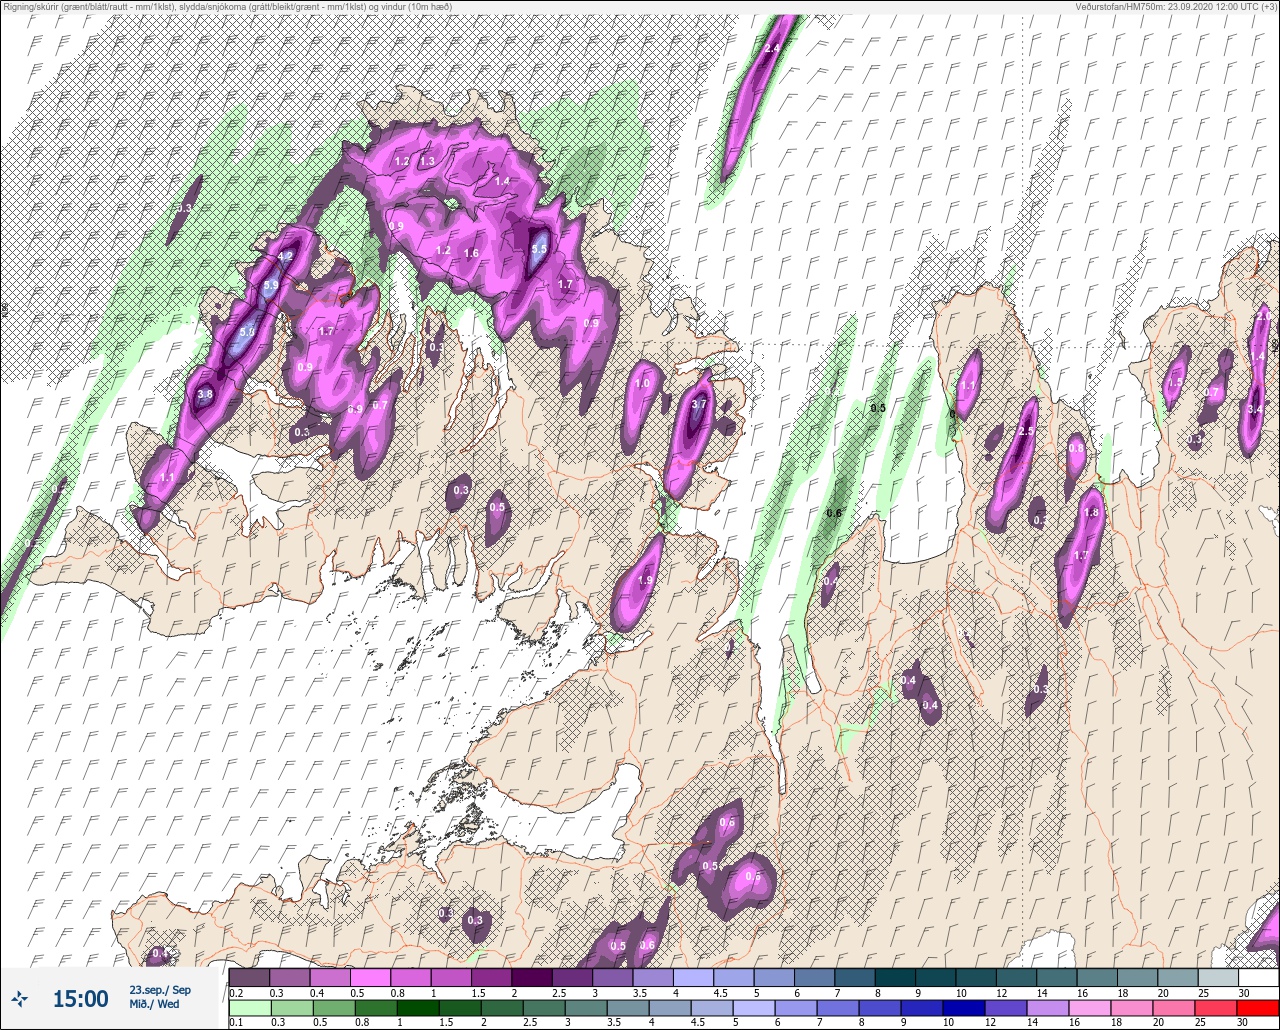Click the 15:00 forecast time label

tap(80, 998)
